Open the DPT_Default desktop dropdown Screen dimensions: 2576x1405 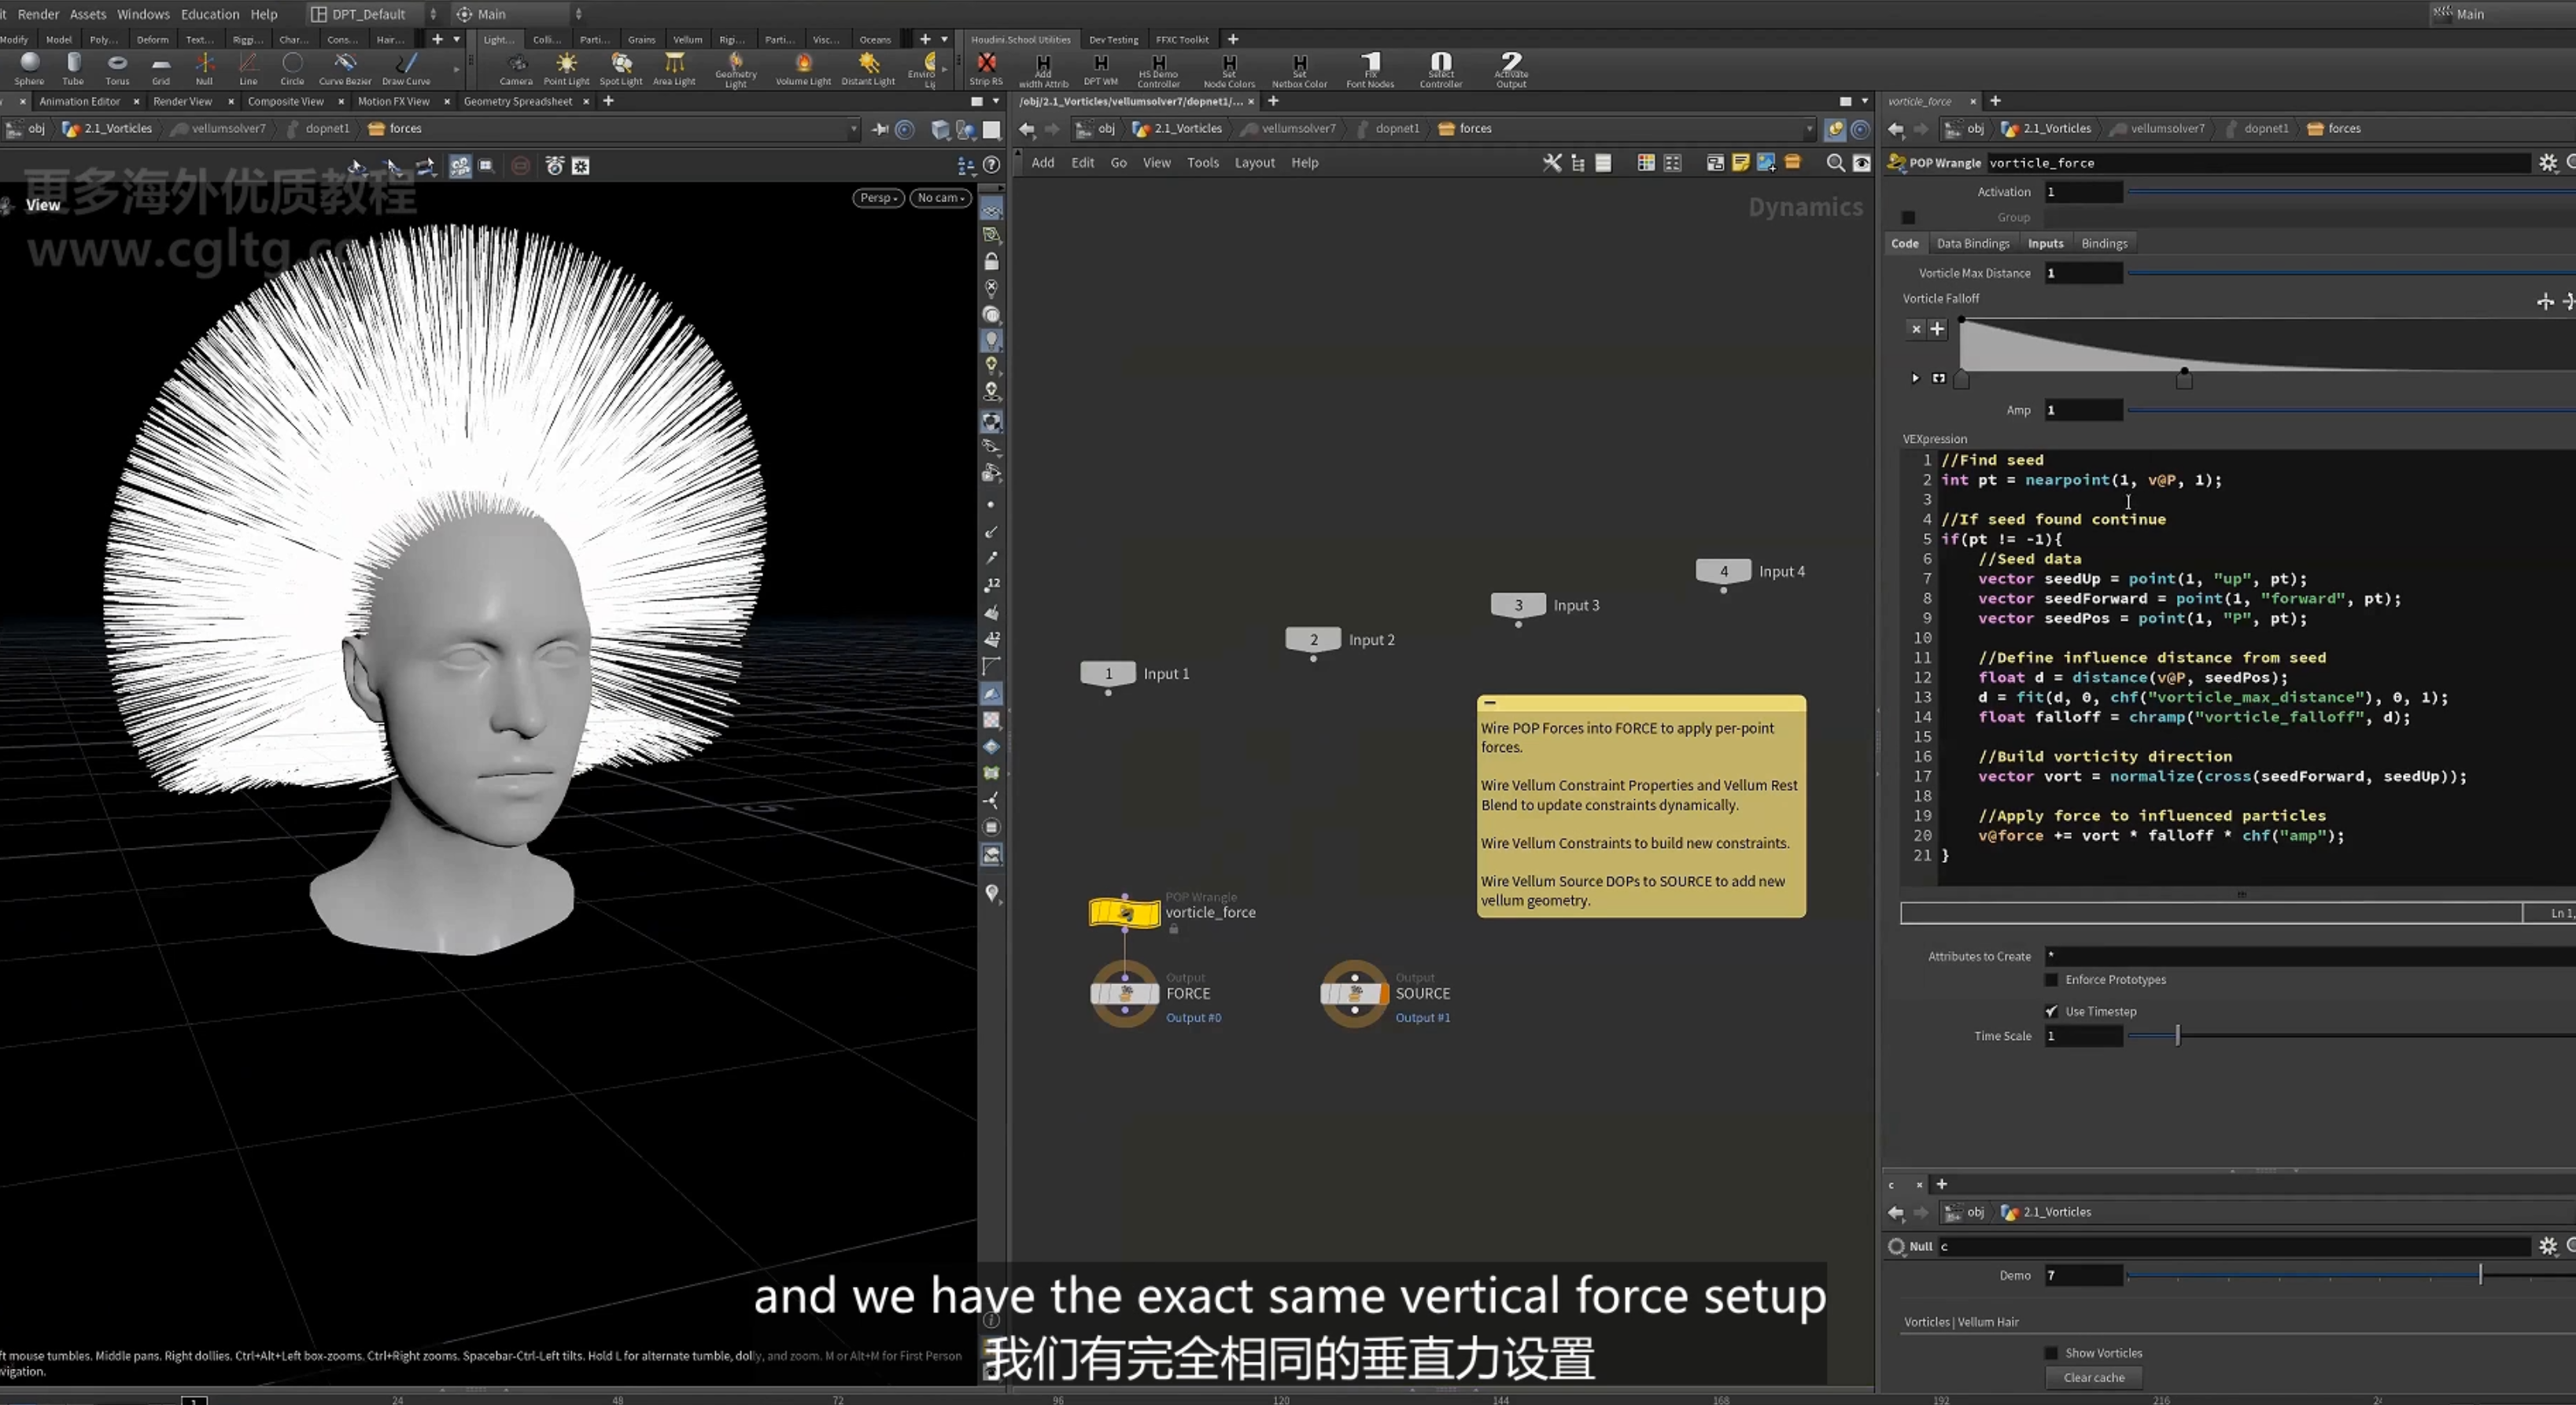[x=373, y=14]
